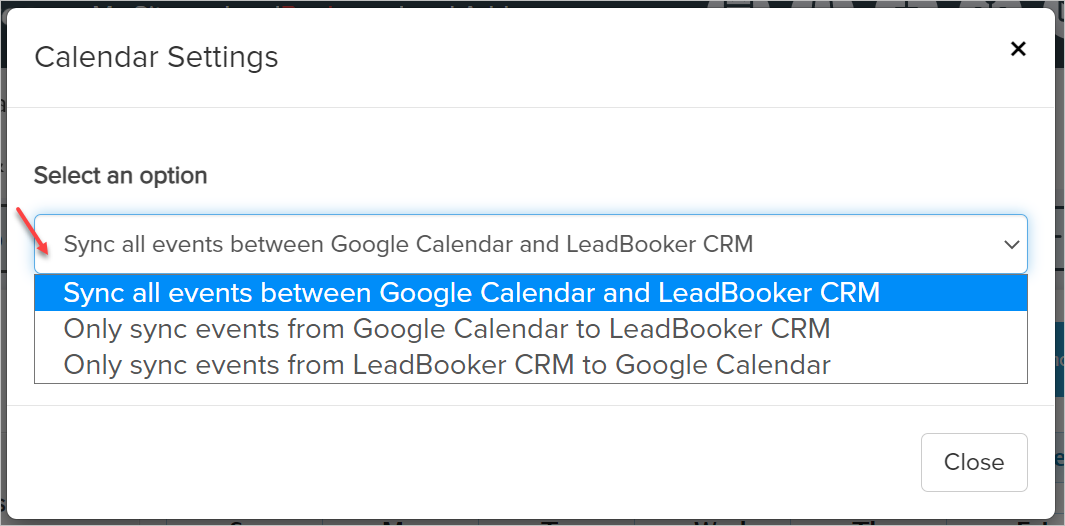Collapse the sync option combo box
Viewport: 1065px width, 526px height.
(530, 244)
